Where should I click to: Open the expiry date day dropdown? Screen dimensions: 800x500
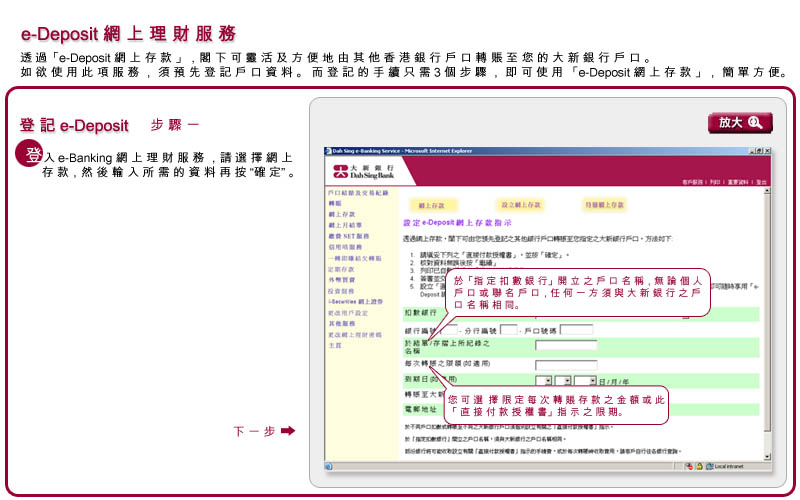click(544, 381)
